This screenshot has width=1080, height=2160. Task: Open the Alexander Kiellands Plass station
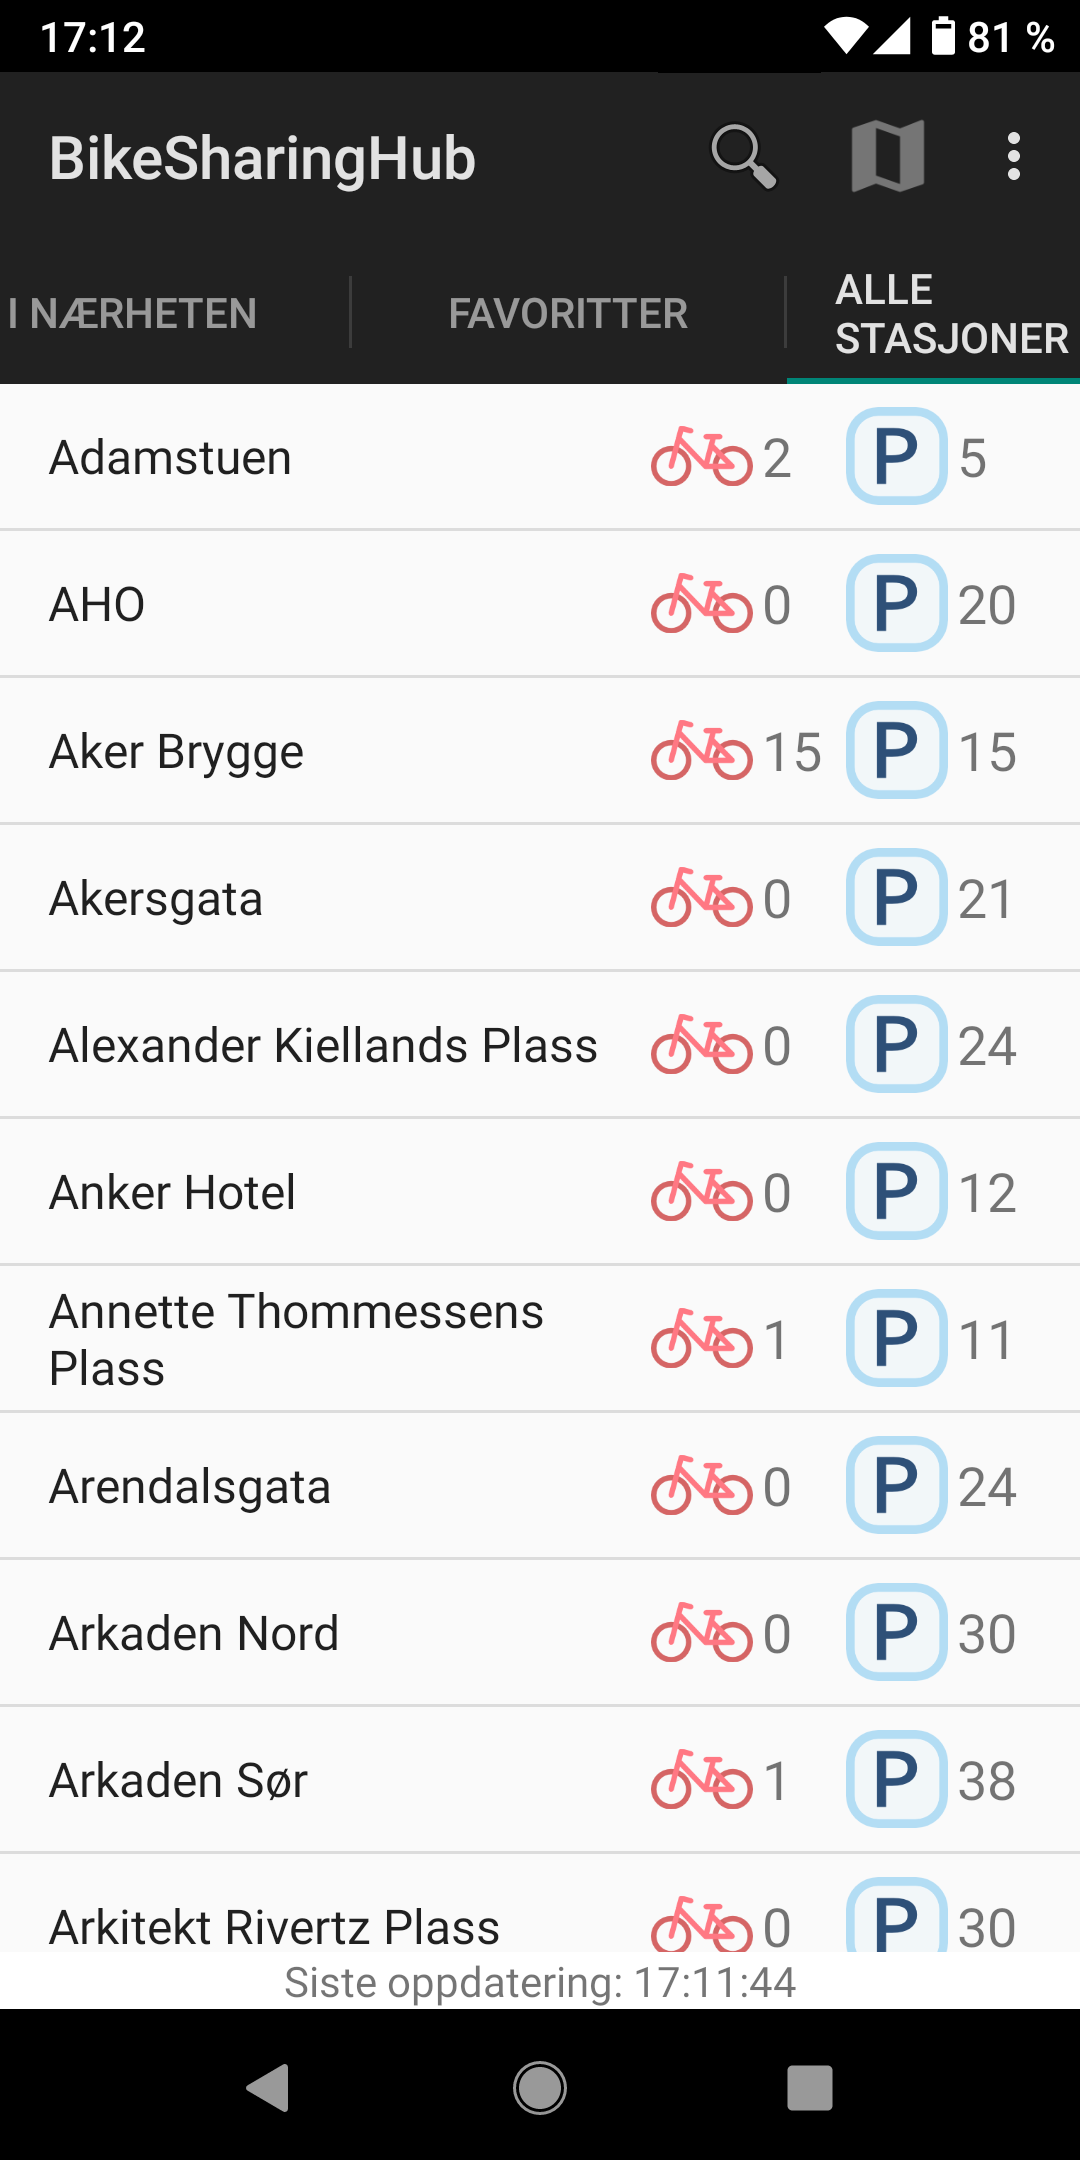pos(323,1046)
